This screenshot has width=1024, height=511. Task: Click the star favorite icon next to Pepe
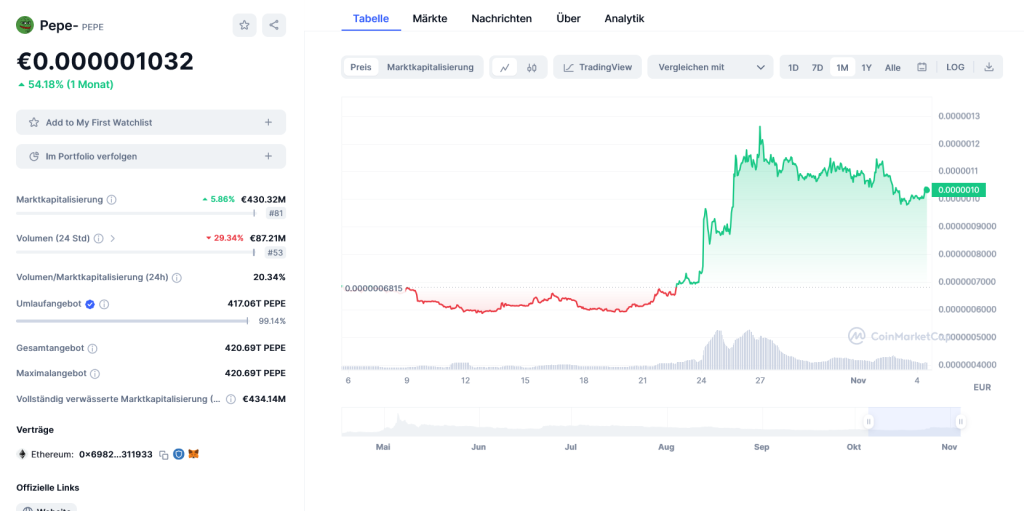(244, 25)
